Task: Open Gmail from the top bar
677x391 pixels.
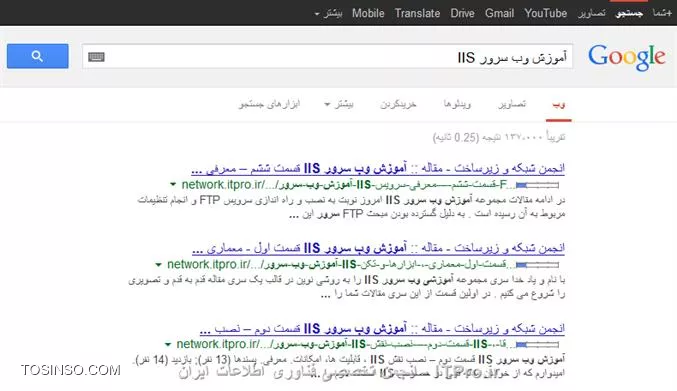Action: click(x=499, y=13)
